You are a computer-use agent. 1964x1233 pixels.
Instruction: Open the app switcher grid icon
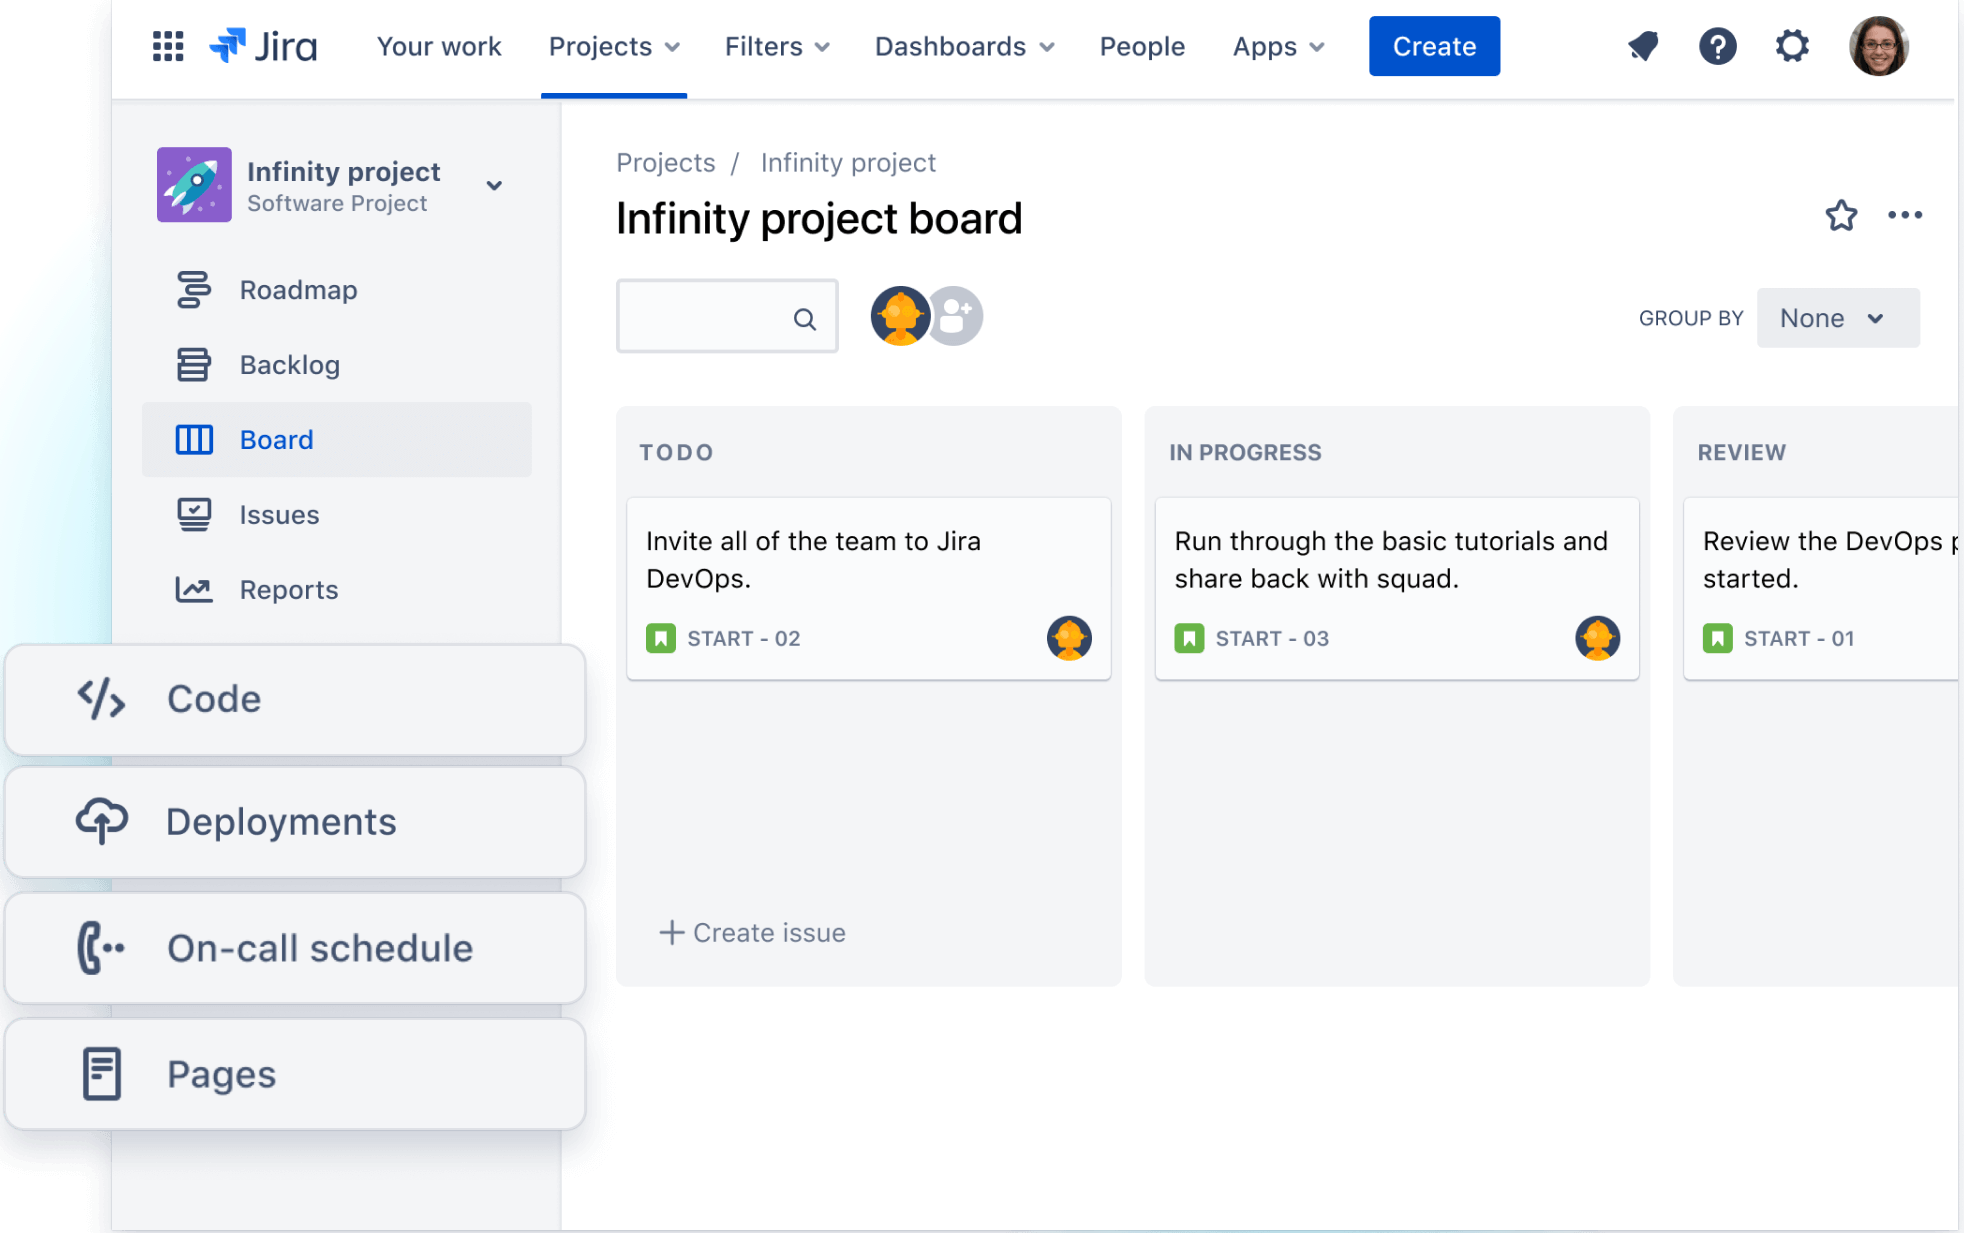[x=168, y=46]
